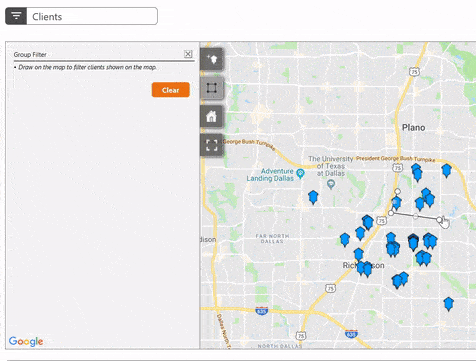Focus the Clients search field

pyautogui.click(x=92, y=16)
